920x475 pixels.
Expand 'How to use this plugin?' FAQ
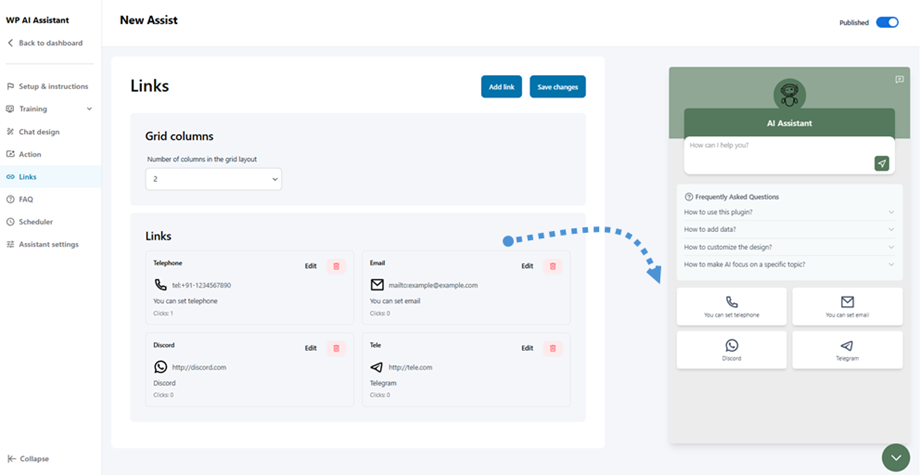pos(789,212)
